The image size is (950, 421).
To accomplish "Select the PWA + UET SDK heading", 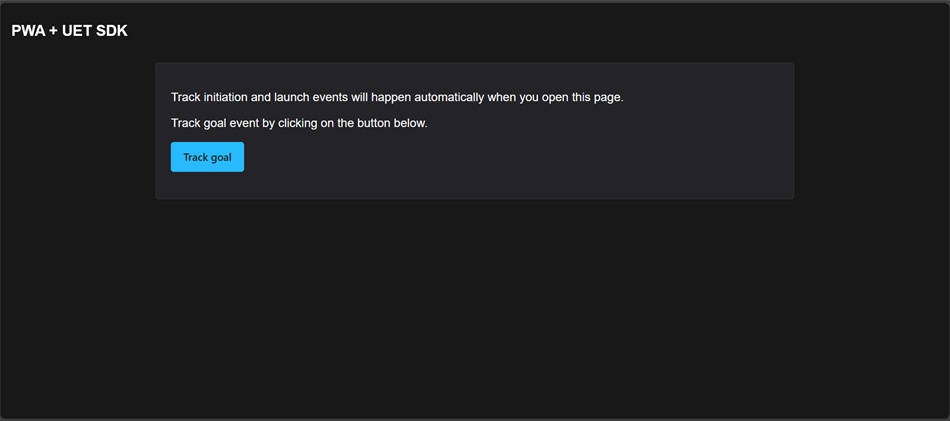I will tap(70, 31).
